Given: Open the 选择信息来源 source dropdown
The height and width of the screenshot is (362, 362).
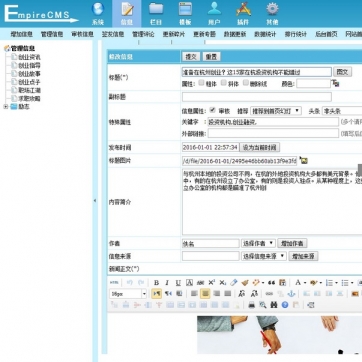Looking at the screenshot, I should pos(264,256).
